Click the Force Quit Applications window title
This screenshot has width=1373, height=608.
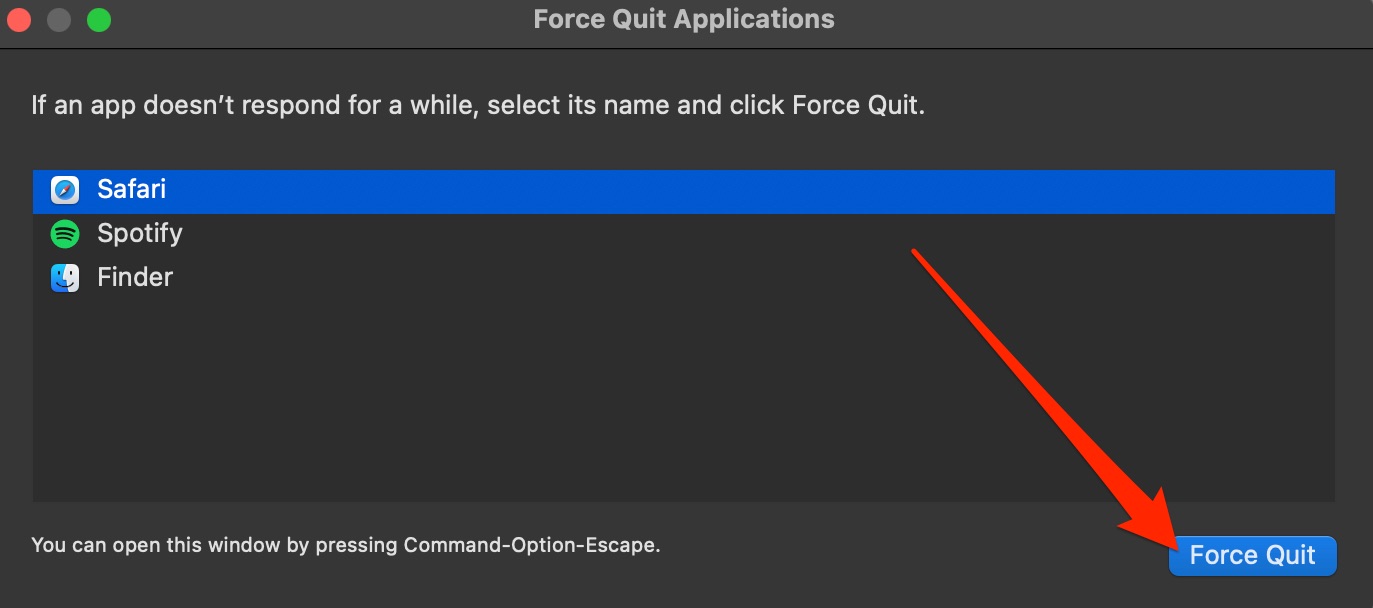pos(684,19)
